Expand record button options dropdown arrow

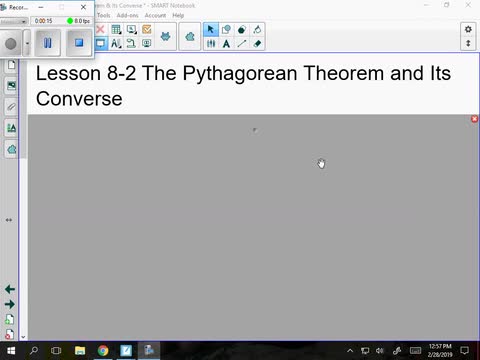click(x=27, y=43)
